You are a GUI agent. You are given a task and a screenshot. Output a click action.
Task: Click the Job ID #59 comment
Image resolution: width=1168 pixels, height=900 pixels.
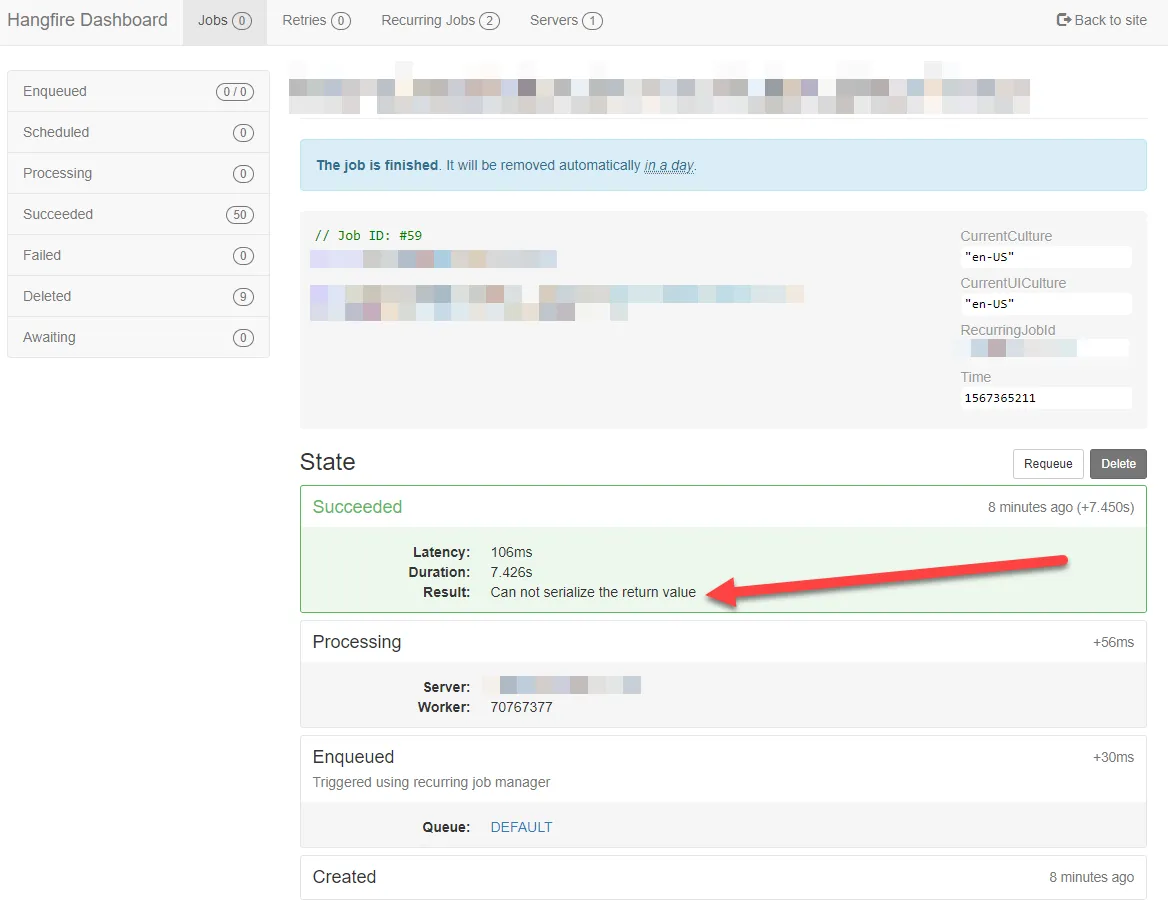(368, 235)
